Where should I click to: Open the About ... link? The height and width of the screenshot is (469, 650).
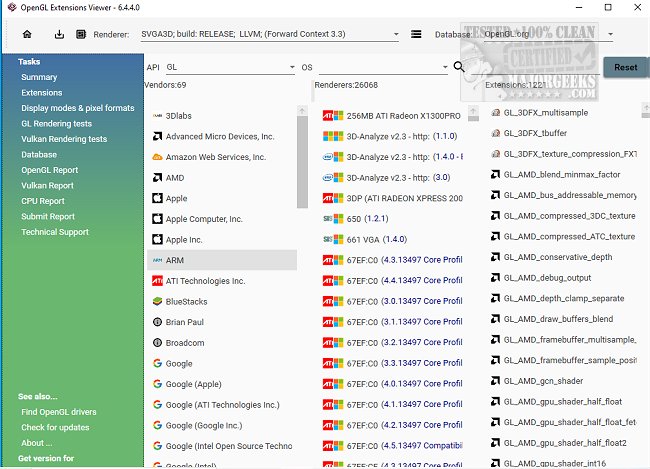coord(36,443)
